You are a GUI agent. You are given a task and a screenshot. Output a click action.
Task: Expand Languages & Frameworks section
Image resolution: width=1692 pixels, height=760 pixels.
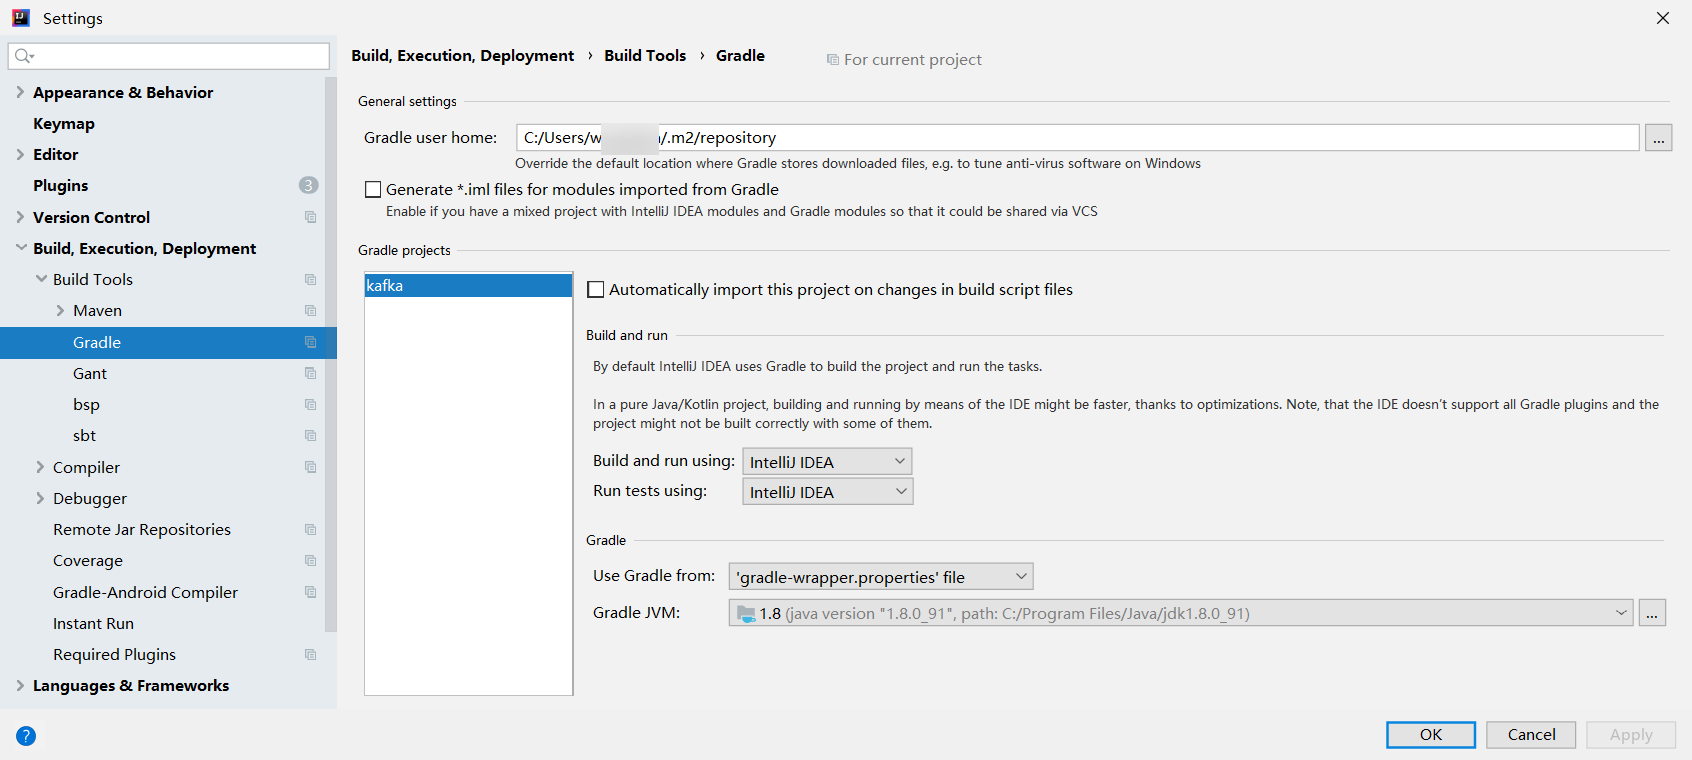click(x=20, y=685)
